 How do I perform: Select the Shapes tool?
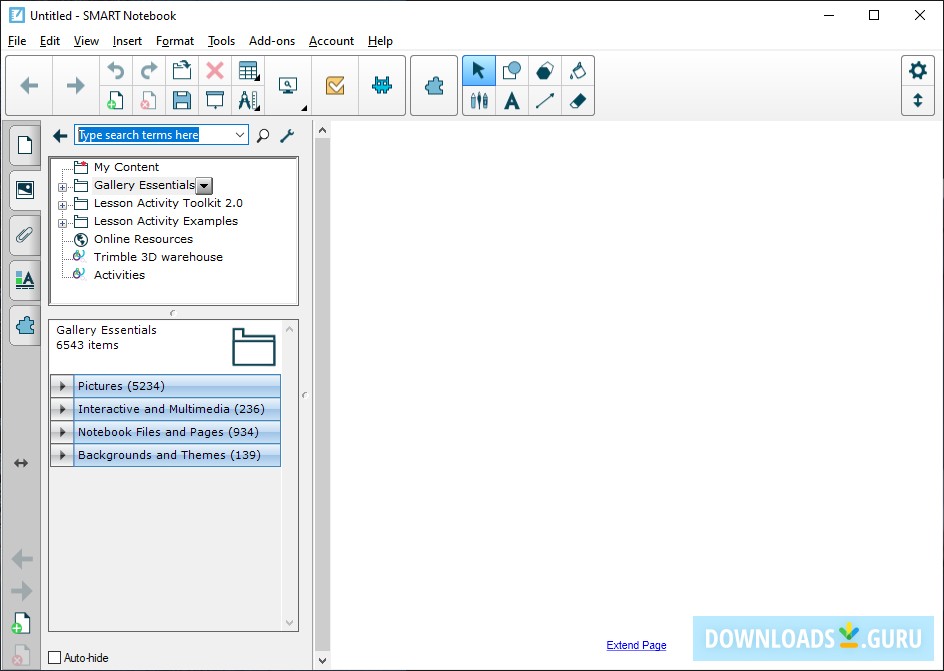click(511, 70)
